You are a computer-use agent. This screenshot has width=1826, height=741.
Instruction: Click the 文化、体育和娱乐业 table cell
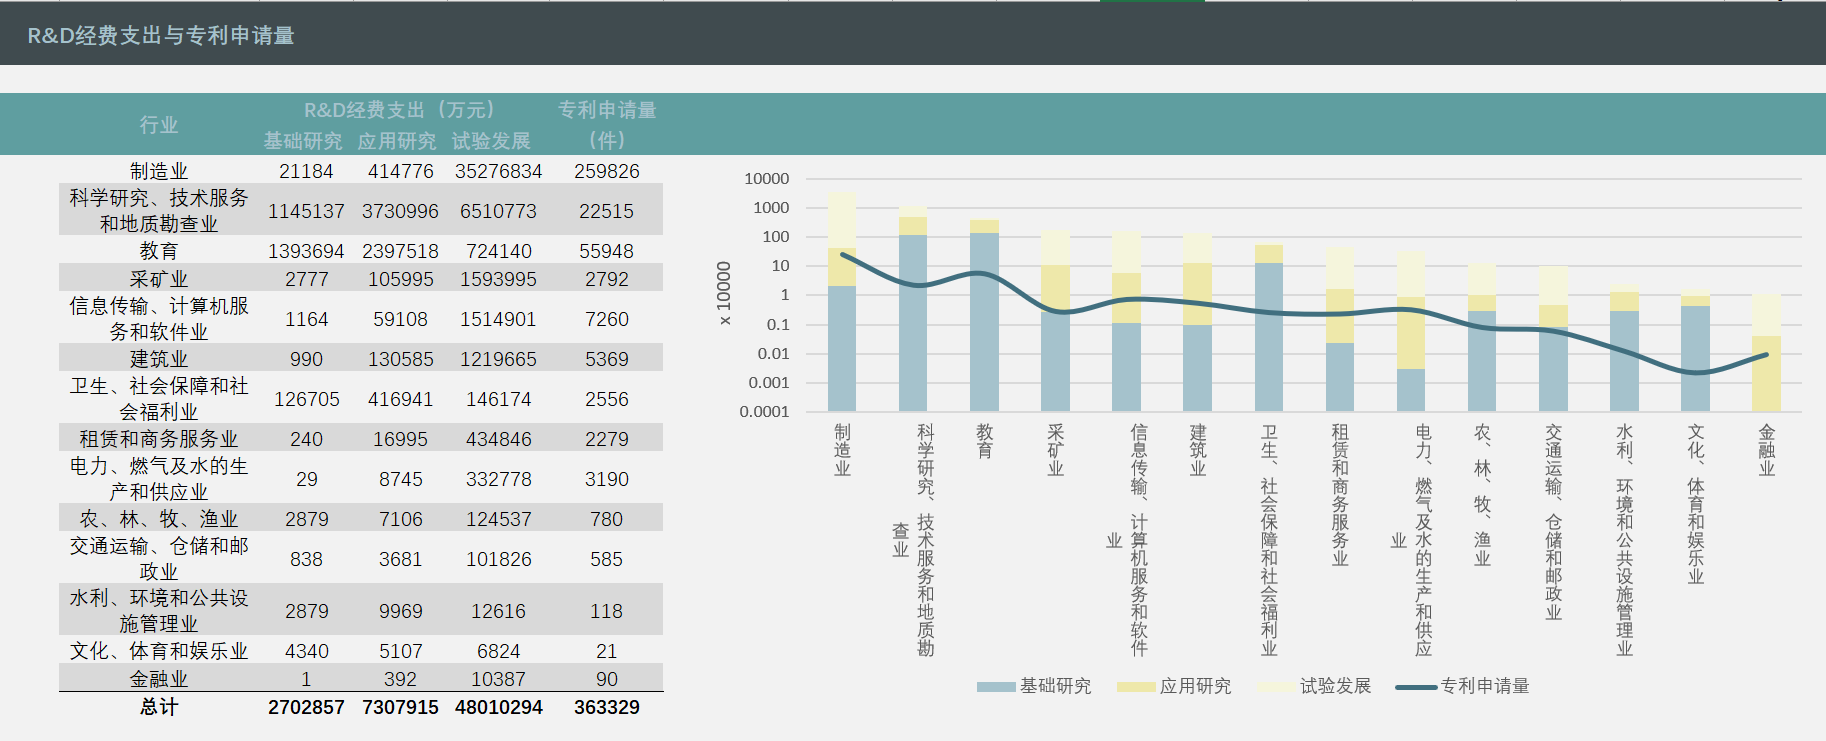click(159, 651)
